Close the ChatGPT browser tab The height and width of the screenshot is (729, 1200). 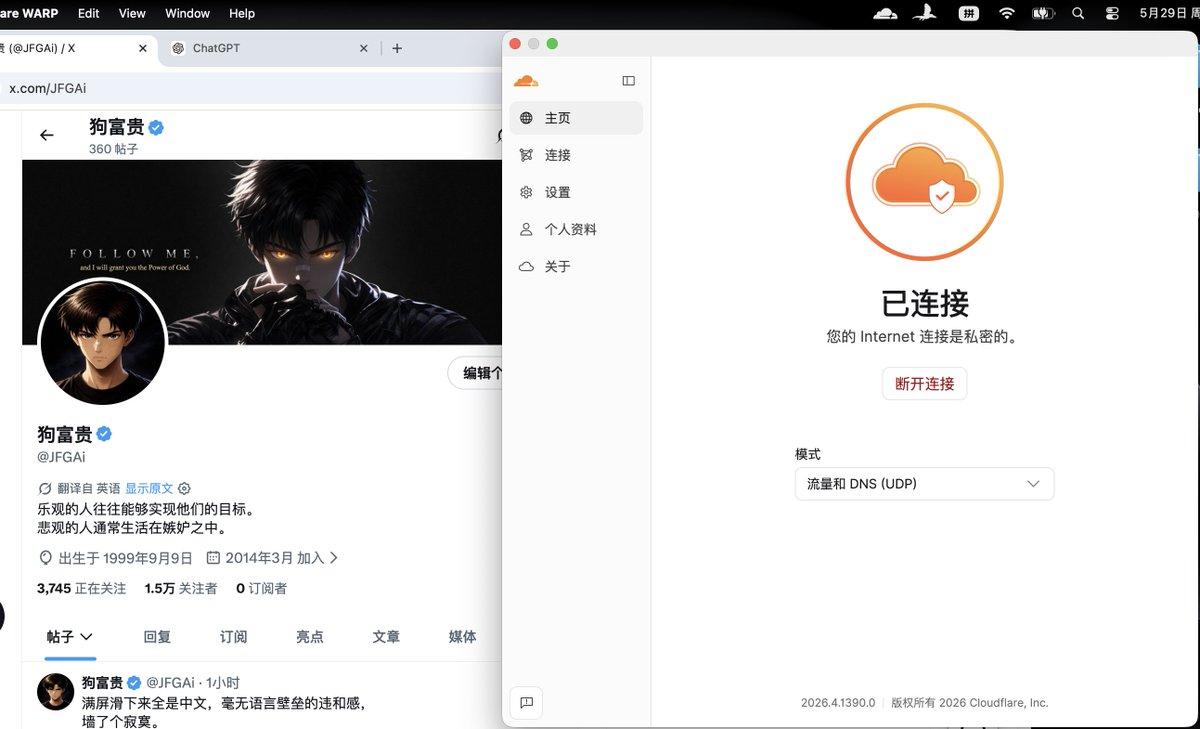[364, 48]
